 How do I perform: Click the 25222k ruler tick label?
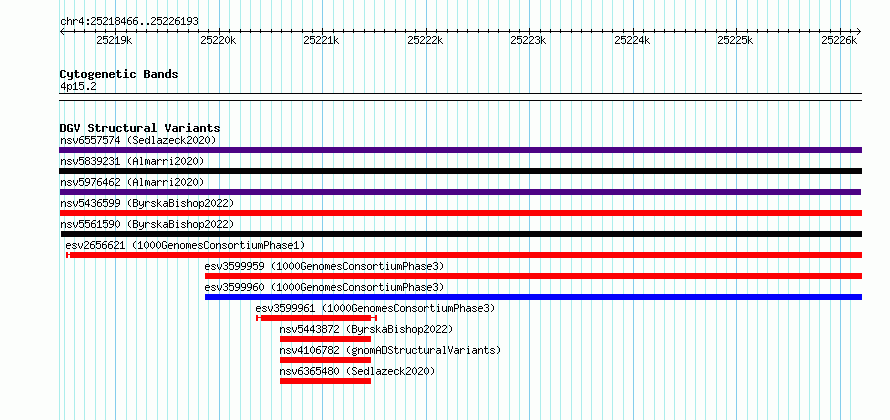click(x=425, y=40)
